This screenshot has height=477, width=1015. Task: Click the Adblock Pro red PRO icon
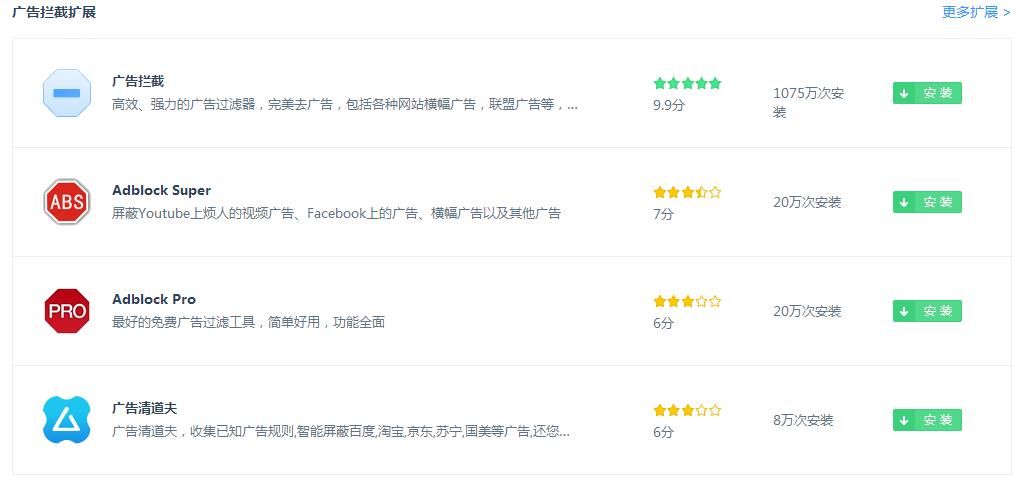click(x=67, y=311)
